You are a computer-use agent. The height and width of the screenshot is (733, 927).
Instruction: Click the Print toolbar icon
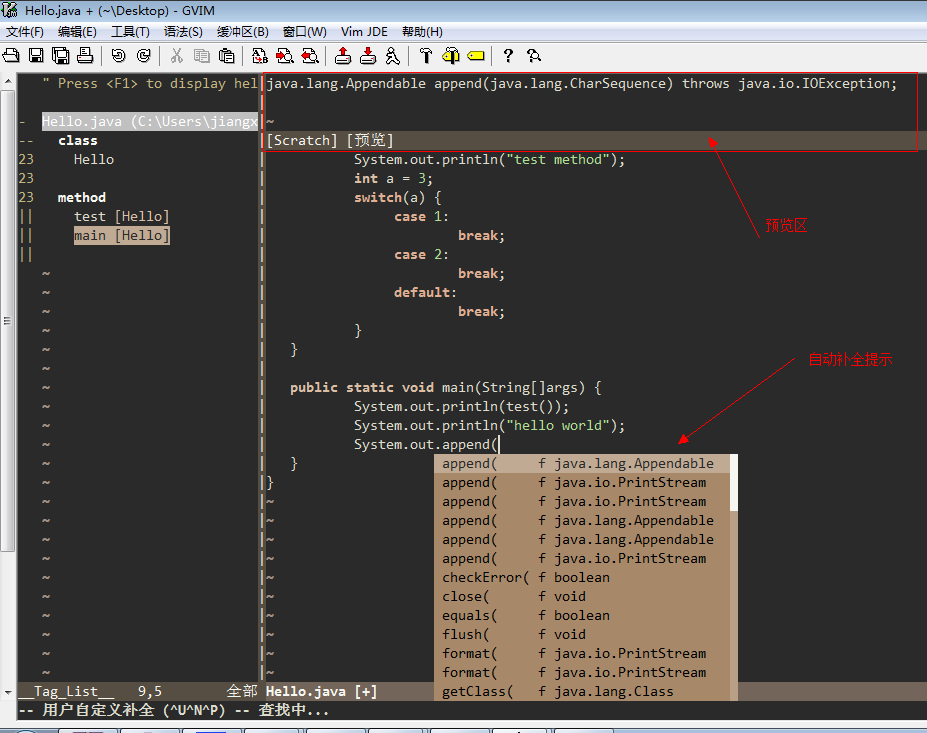tap(86, 57)
